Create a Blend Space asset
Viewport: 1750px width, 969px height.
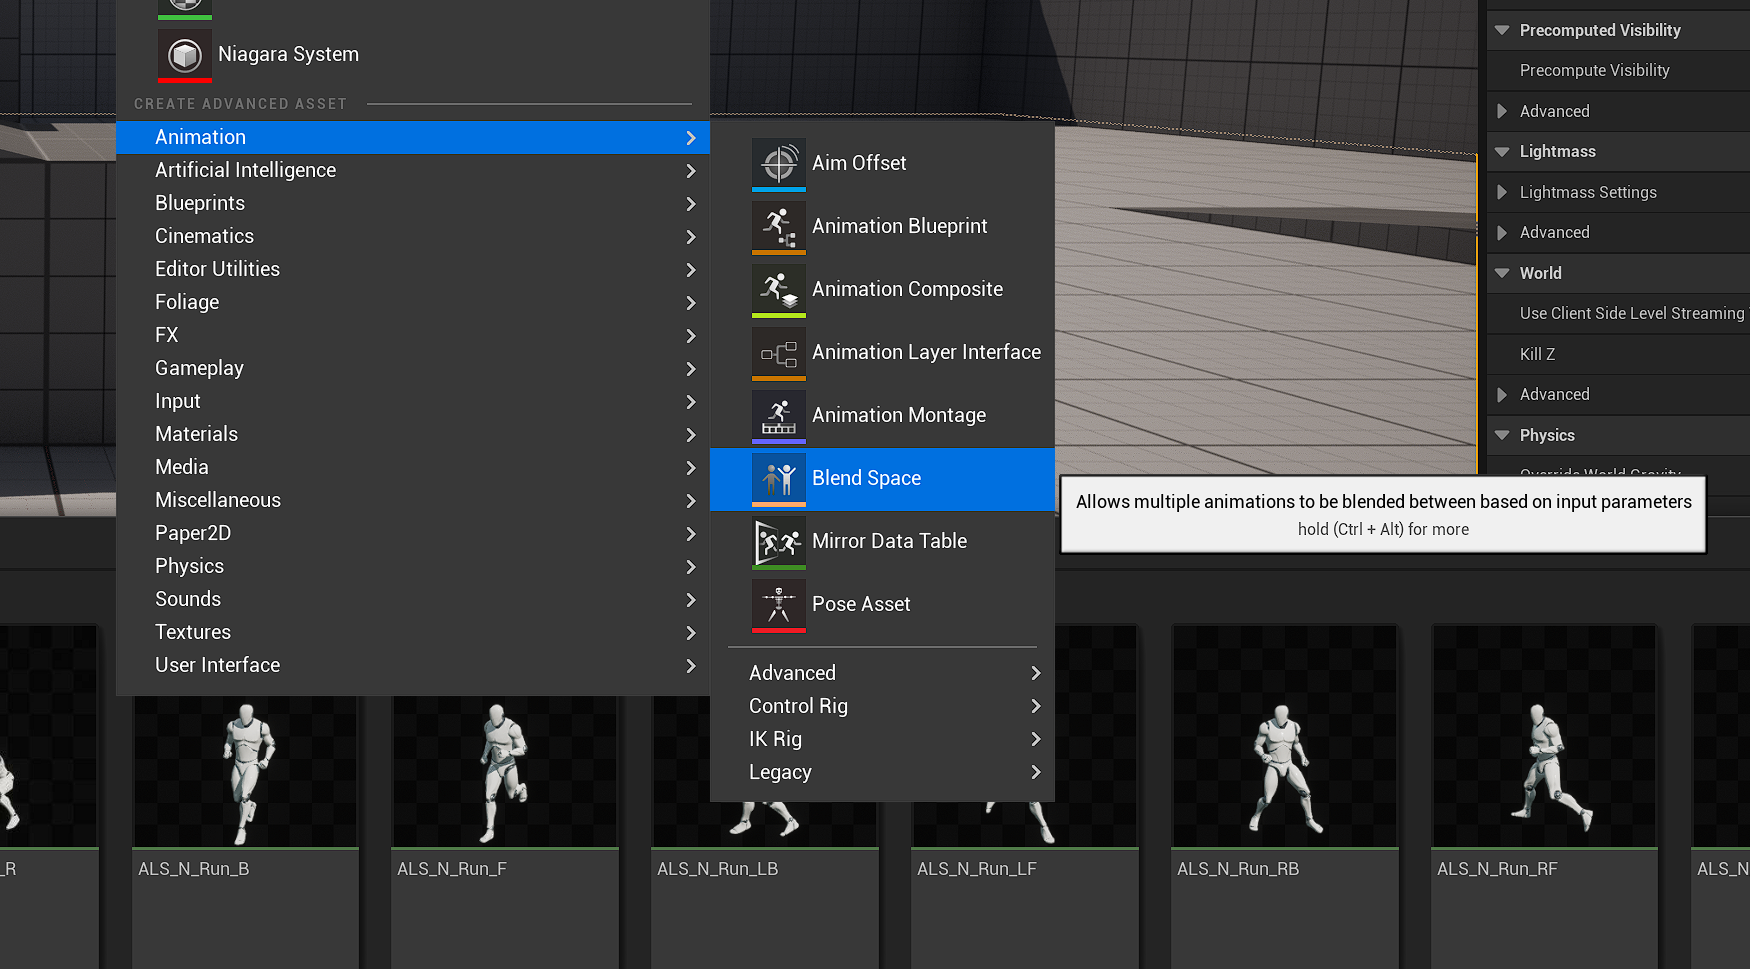pos(882,479)
